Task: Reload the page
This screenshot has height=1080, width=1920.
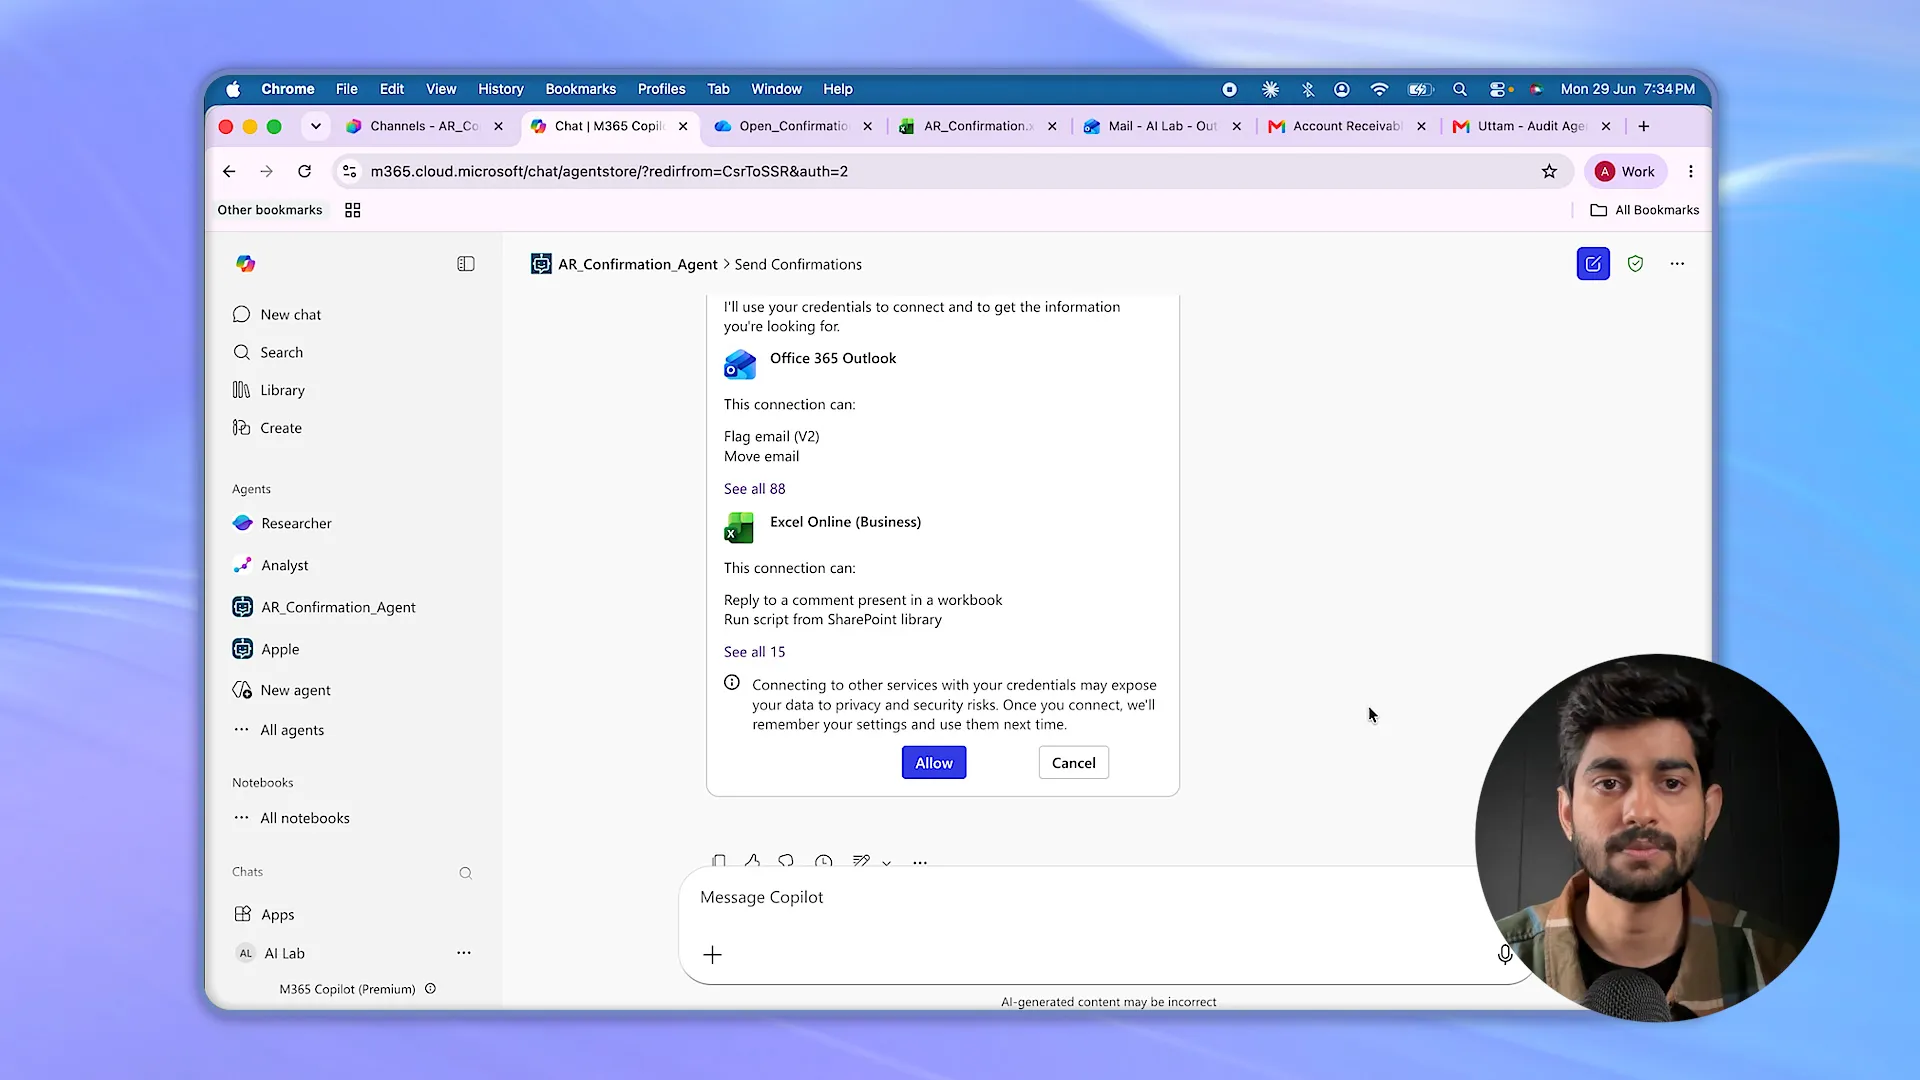Action: tap(304, 171)
